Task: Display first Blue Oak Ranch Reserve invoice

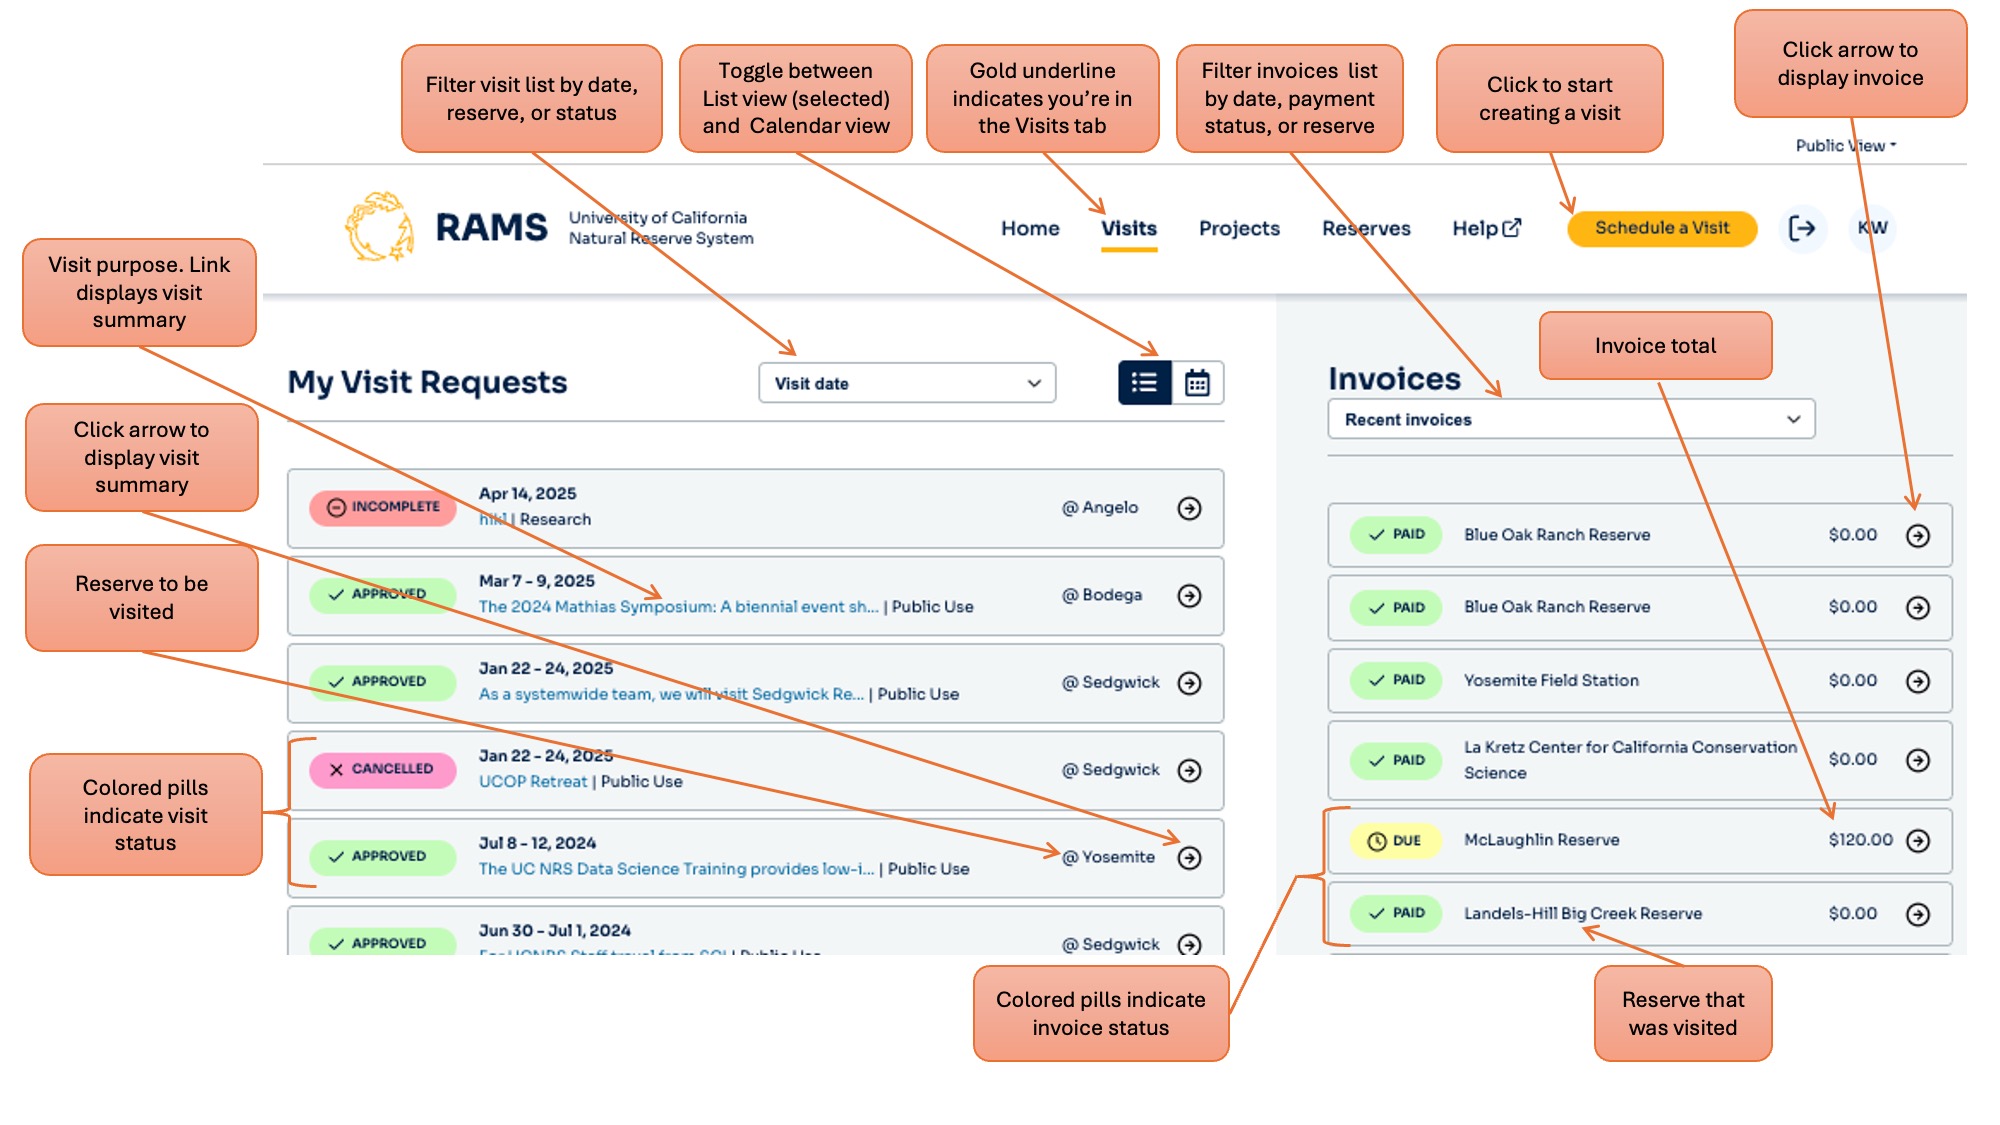Action: (1917, 536)
